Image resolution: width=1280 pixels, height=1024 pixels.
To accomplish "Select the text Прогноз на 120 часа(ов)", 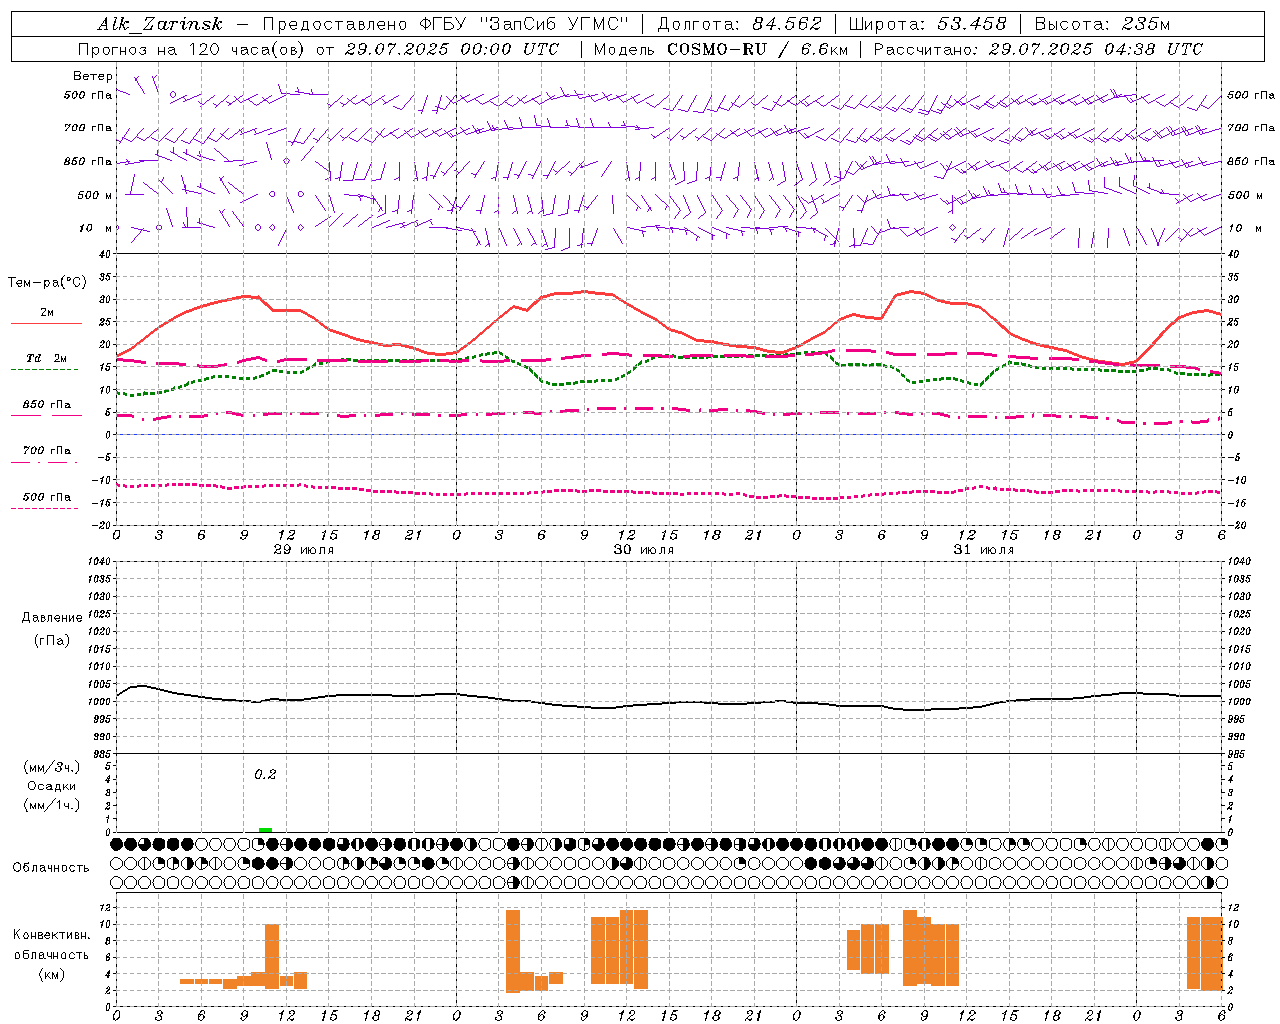I will [192, 49].
